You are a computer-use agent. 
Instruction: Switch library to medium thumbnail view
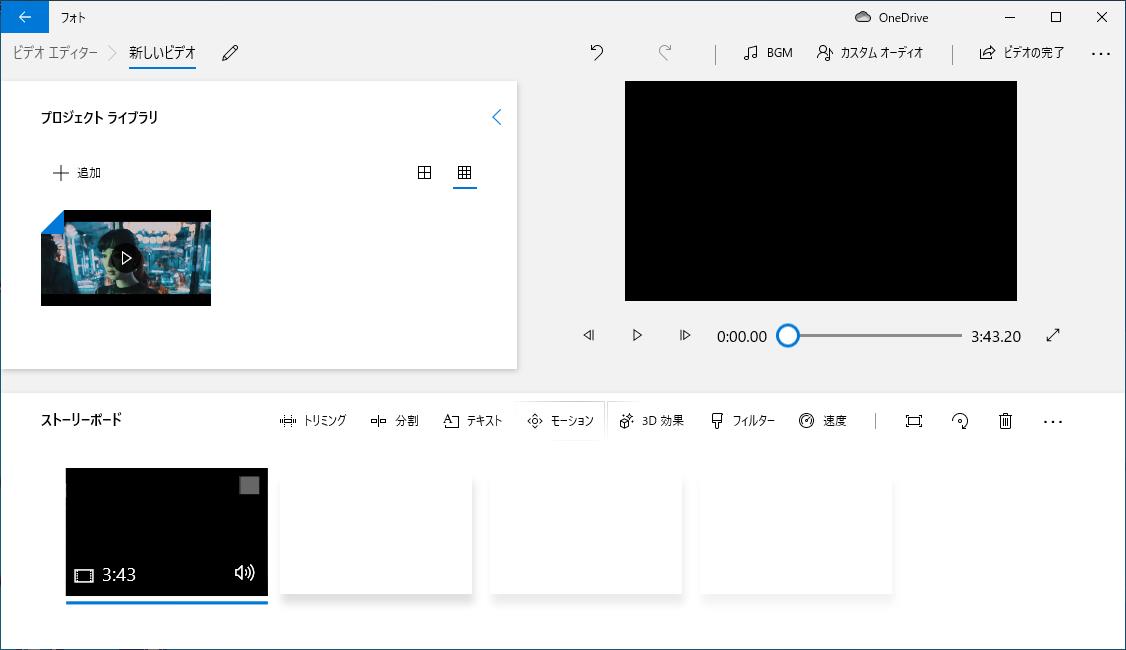point(424,172)
